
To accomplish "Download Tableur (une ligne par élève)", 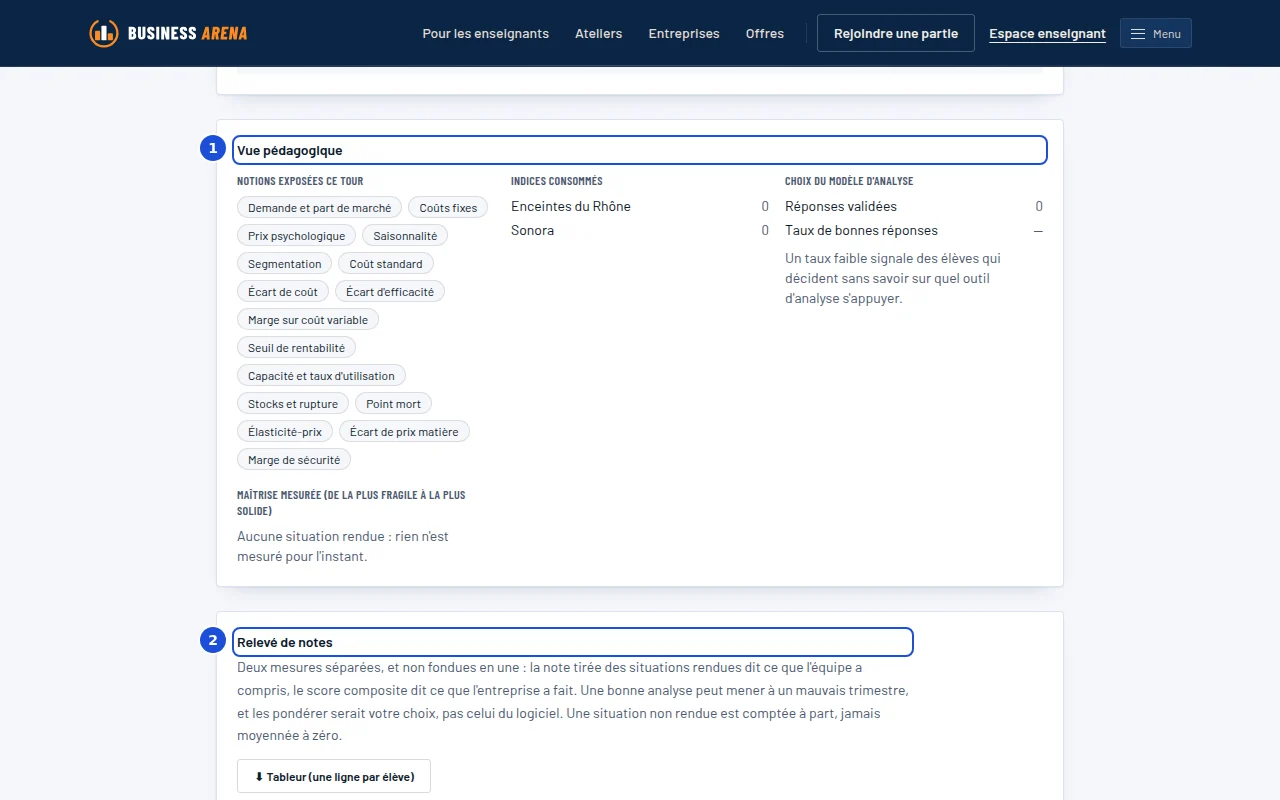I will 334,776.
